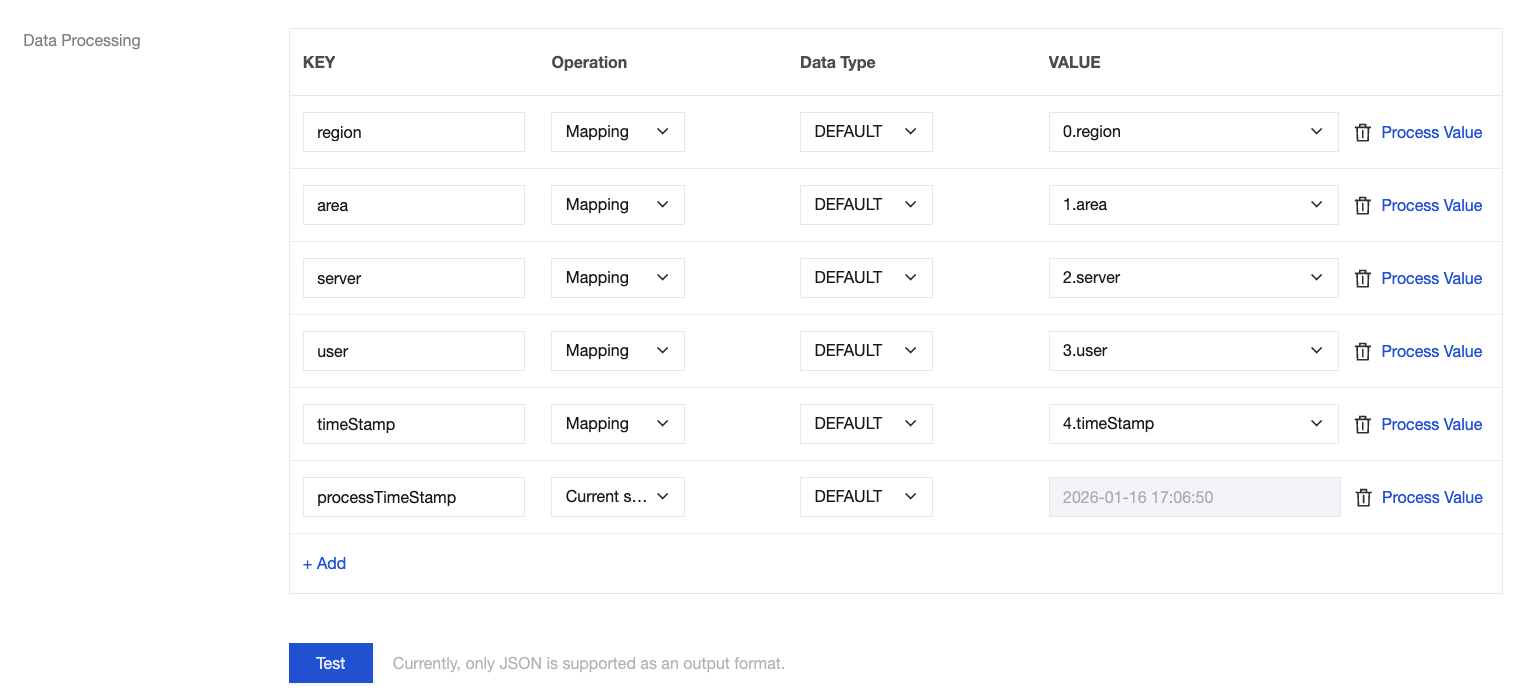Image resolution: width=1514 pixels, height=700 pixels.
Task: Delete the processTimeStamp row
Action: click(1362, 498)
